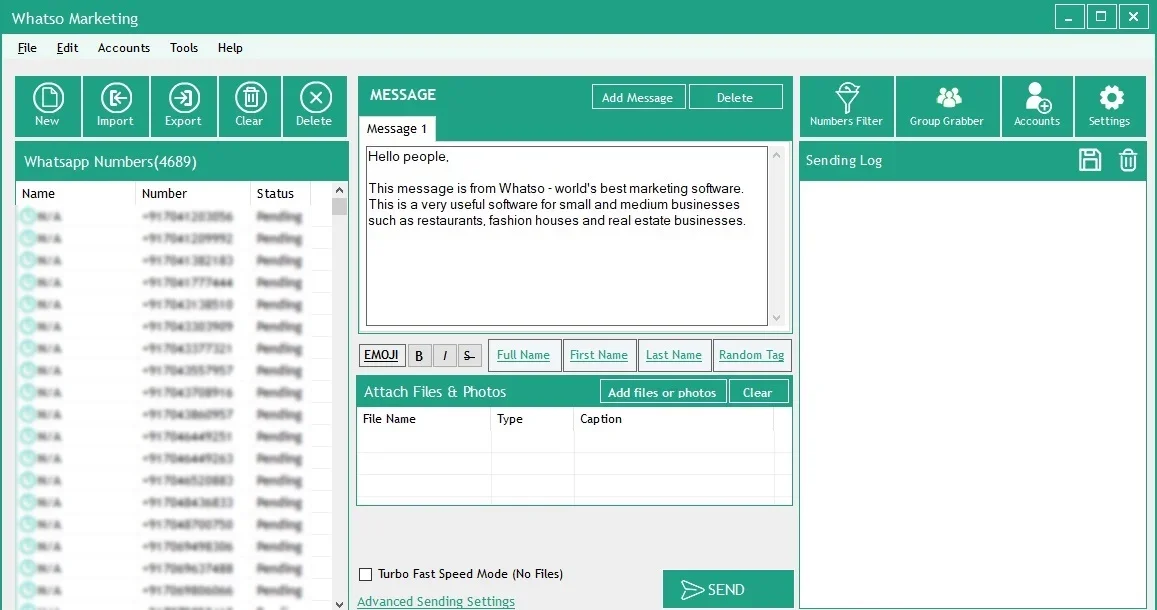Switch to the Message 1 tab
The width and height of the screenshot is (1157, 610).
click(x=397, y=128)
